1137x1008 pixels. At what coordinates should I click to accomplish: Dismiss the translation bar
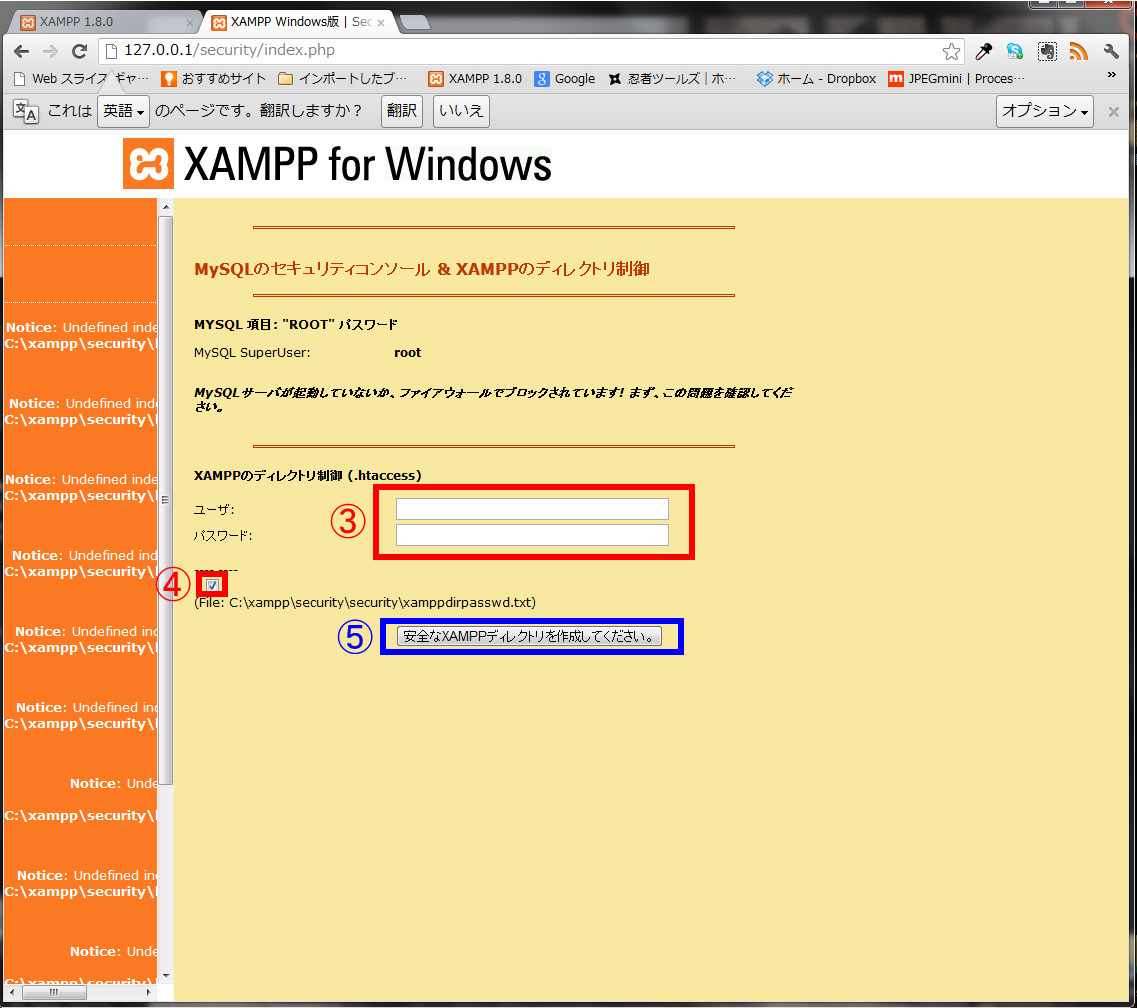pos(1113,112)
